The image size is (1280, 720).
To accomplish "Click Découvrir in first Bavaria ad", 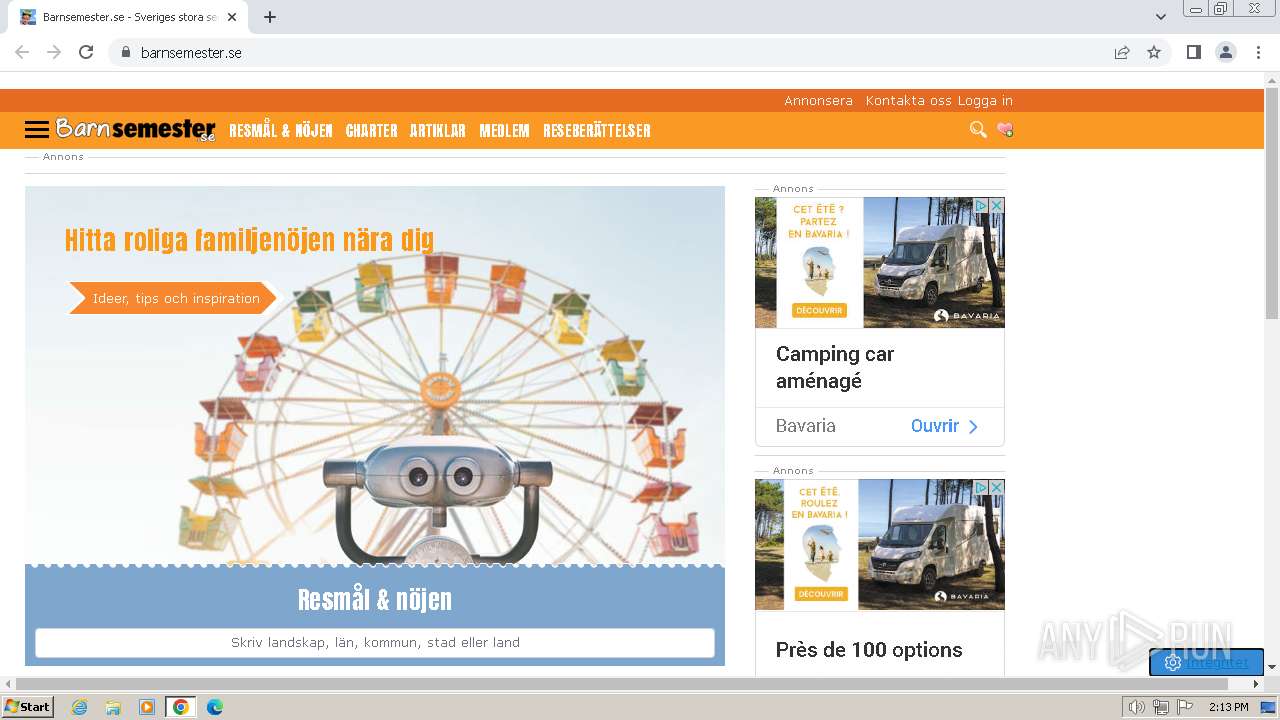I will [819, 311].
